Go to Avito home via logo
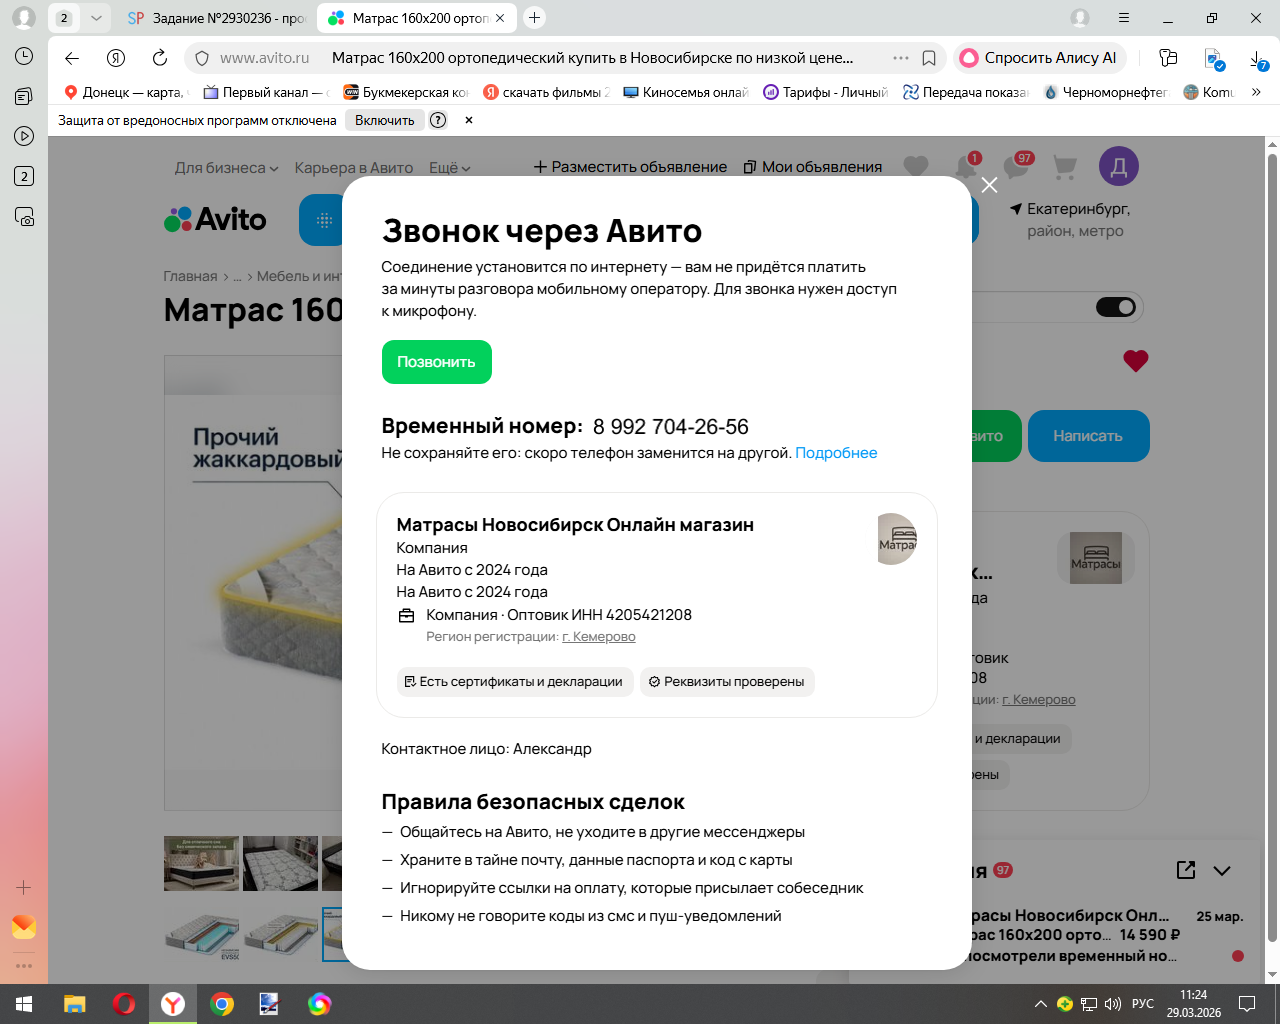 coord(216,220)
